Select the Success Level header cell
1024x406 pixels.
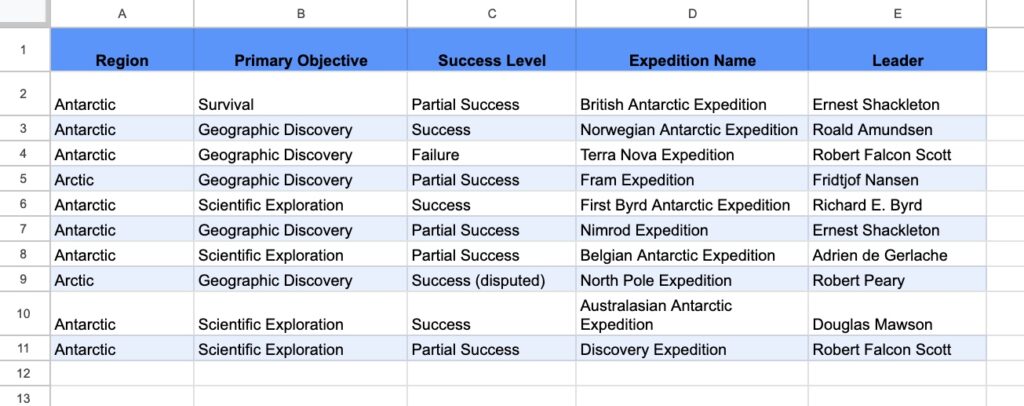(491, 60)
